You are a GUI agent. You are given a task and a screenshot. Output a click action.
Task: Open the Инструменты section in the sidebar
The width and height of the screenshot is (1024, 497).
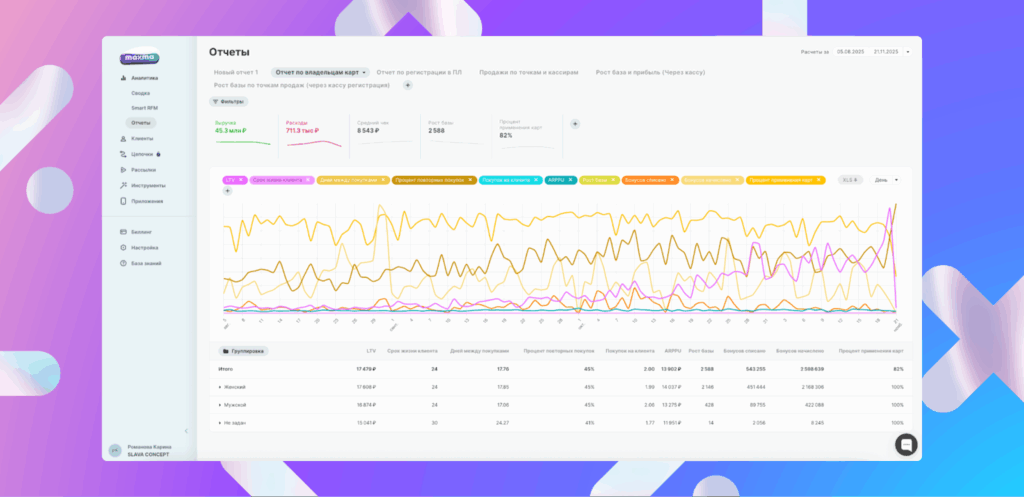tap(146, 185)
